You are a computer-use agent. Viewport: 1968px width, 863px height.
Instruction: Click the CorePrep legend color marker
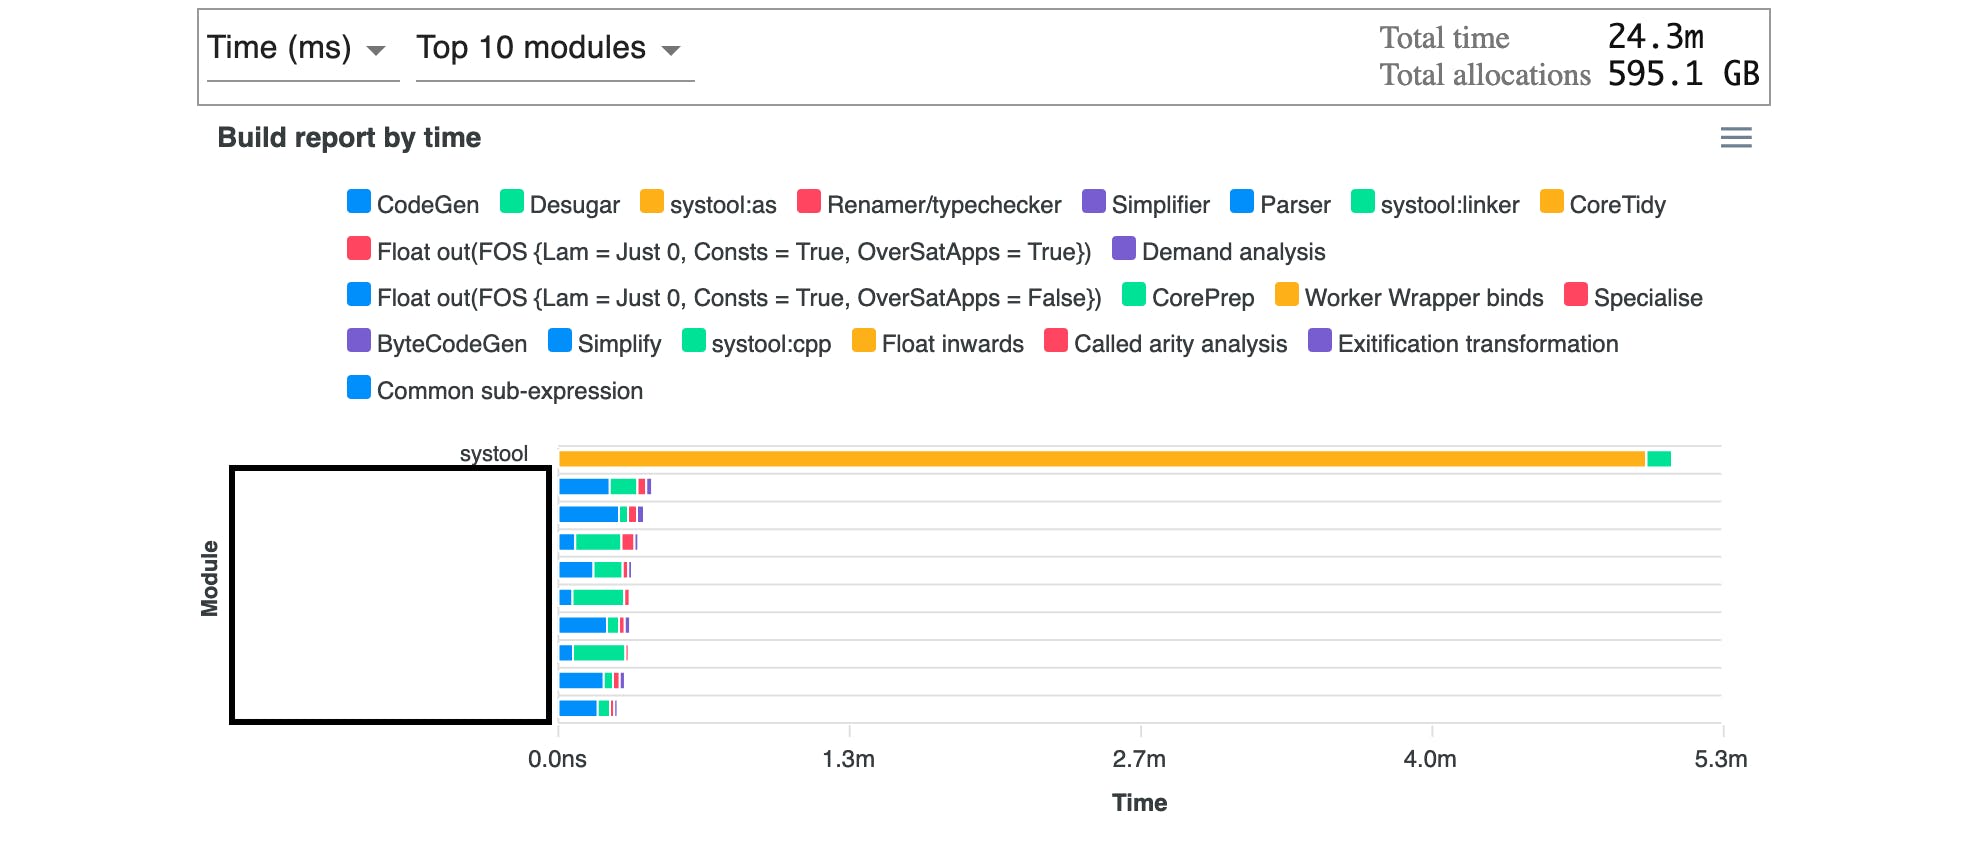1134,295
